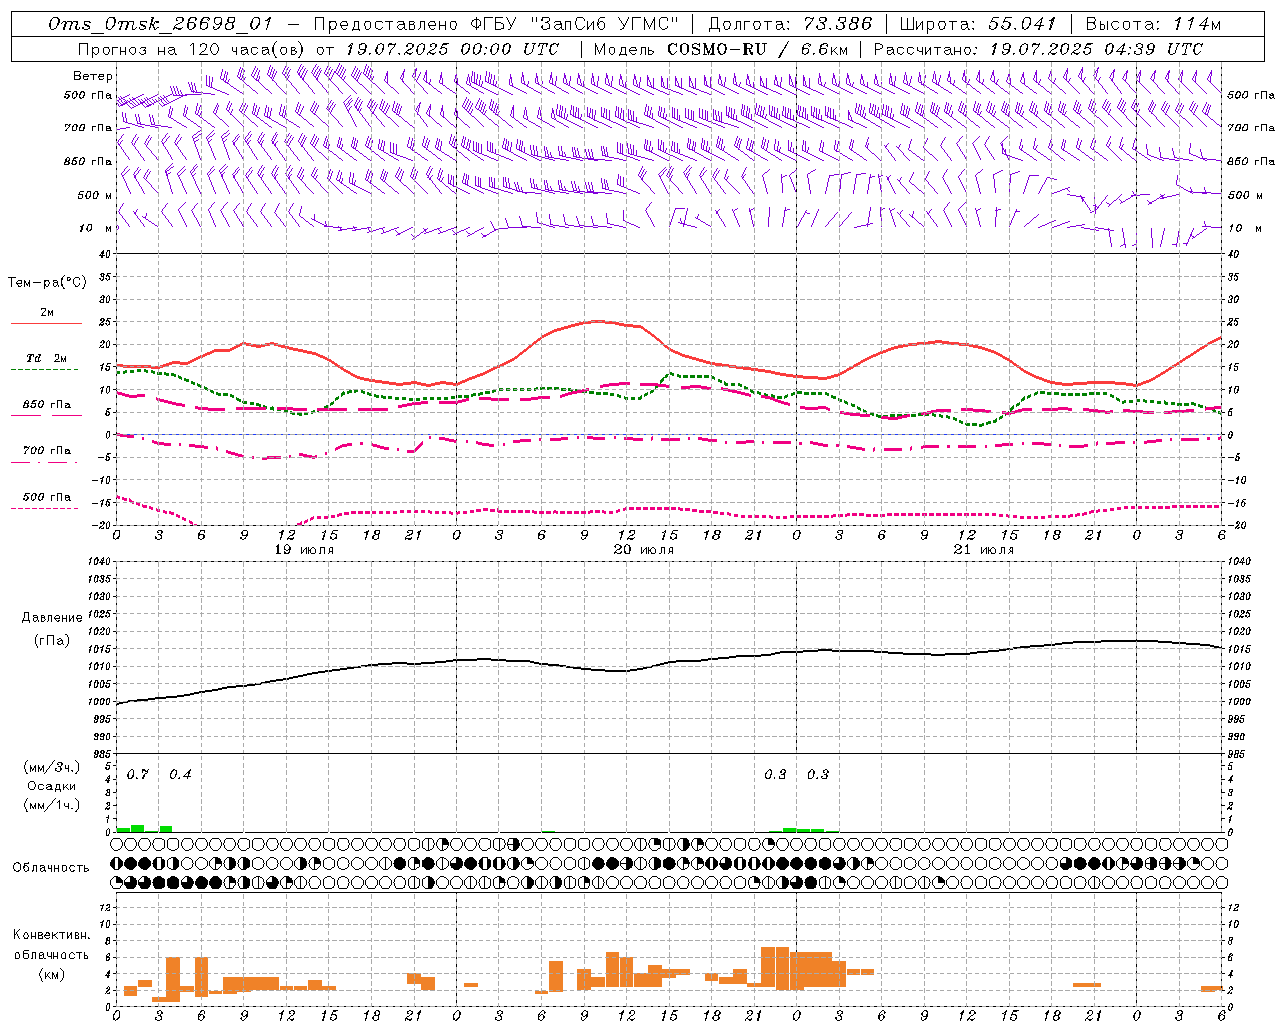Click the 0.4 precipitation amount value
Image resolution: width=1280 pixels, height=1024 pixels.
click(180, 775)
